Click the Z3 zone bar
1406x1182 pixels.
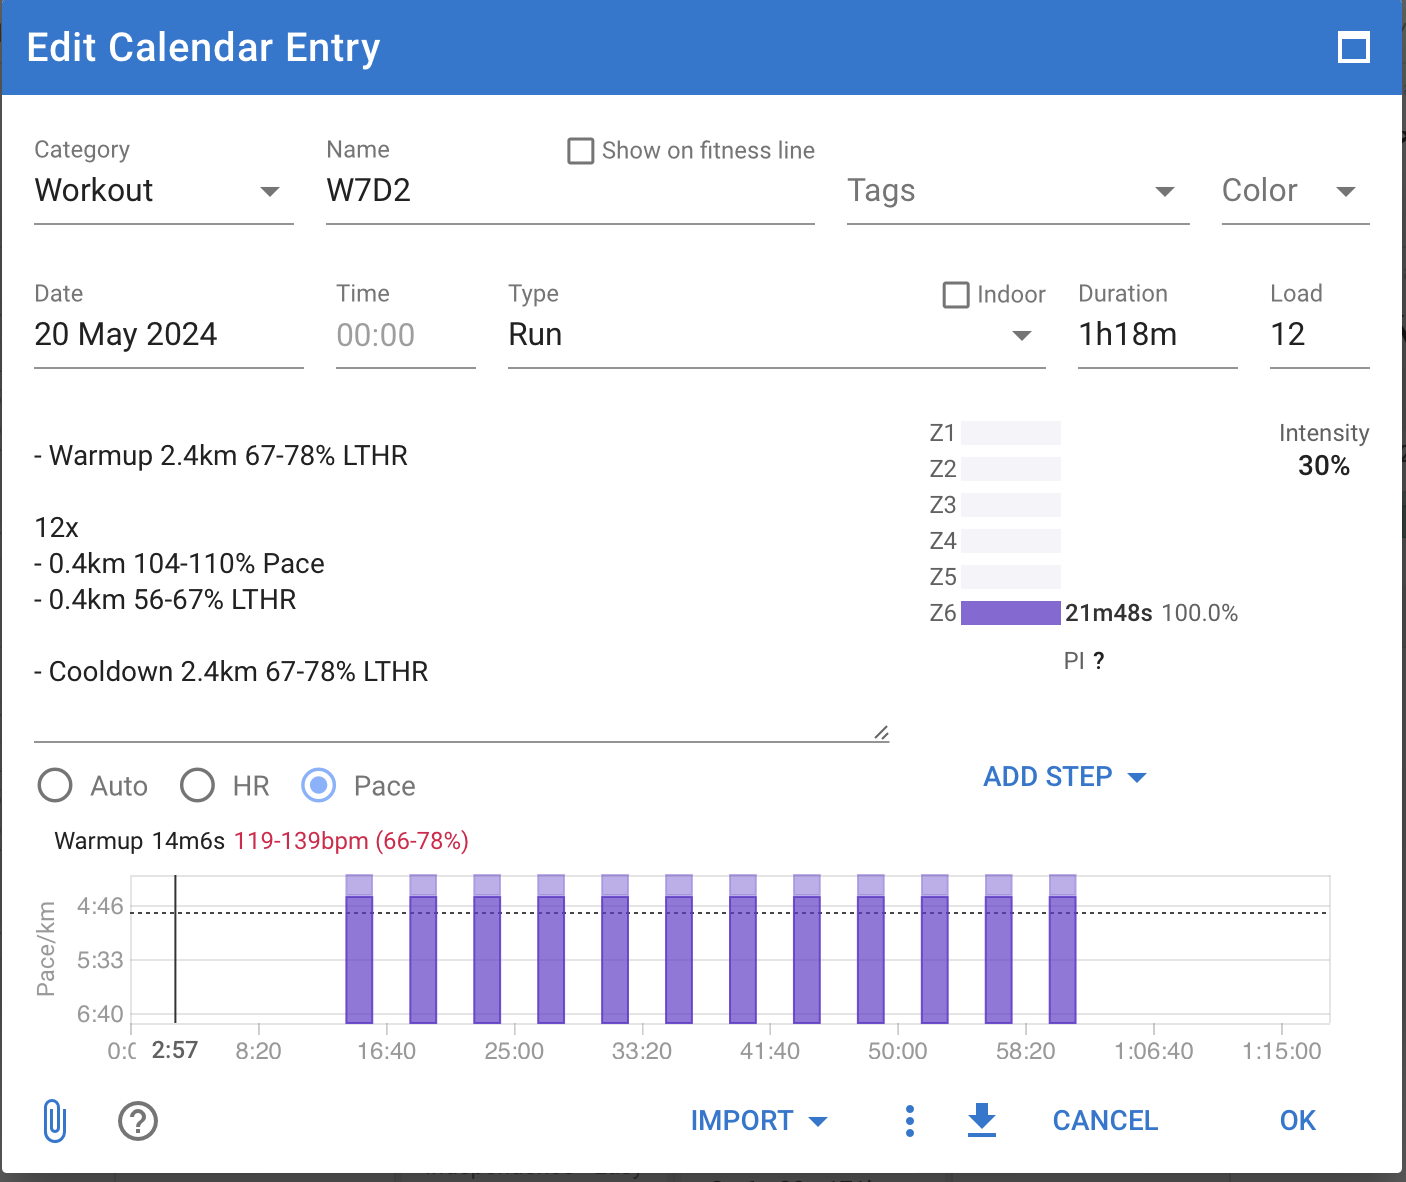point(1010,505)
